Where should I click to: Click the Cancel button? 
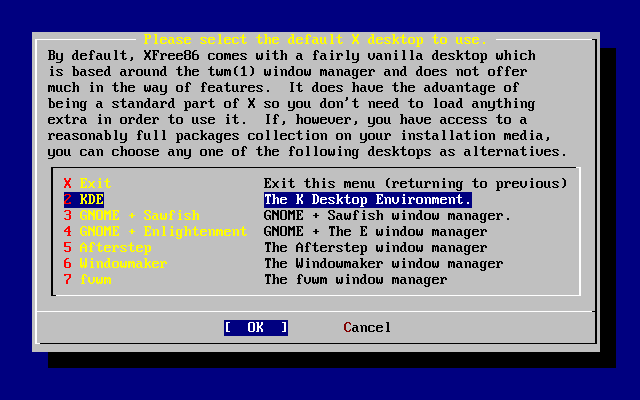(x=367, y=328)
